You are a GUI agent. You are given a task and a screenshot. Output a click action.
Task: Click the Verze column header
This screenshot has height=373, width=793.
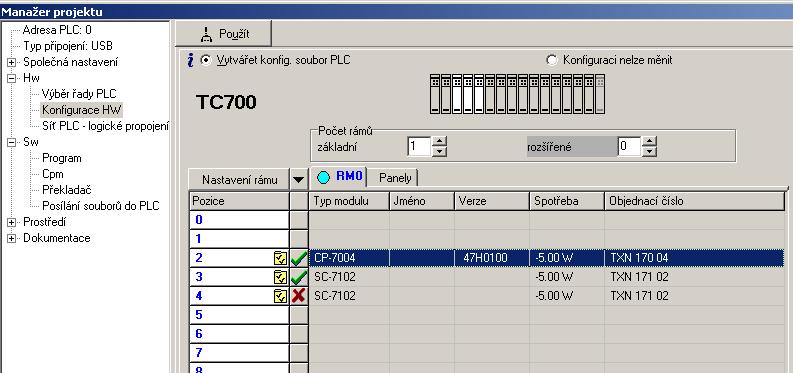click(x=492, y=201)
